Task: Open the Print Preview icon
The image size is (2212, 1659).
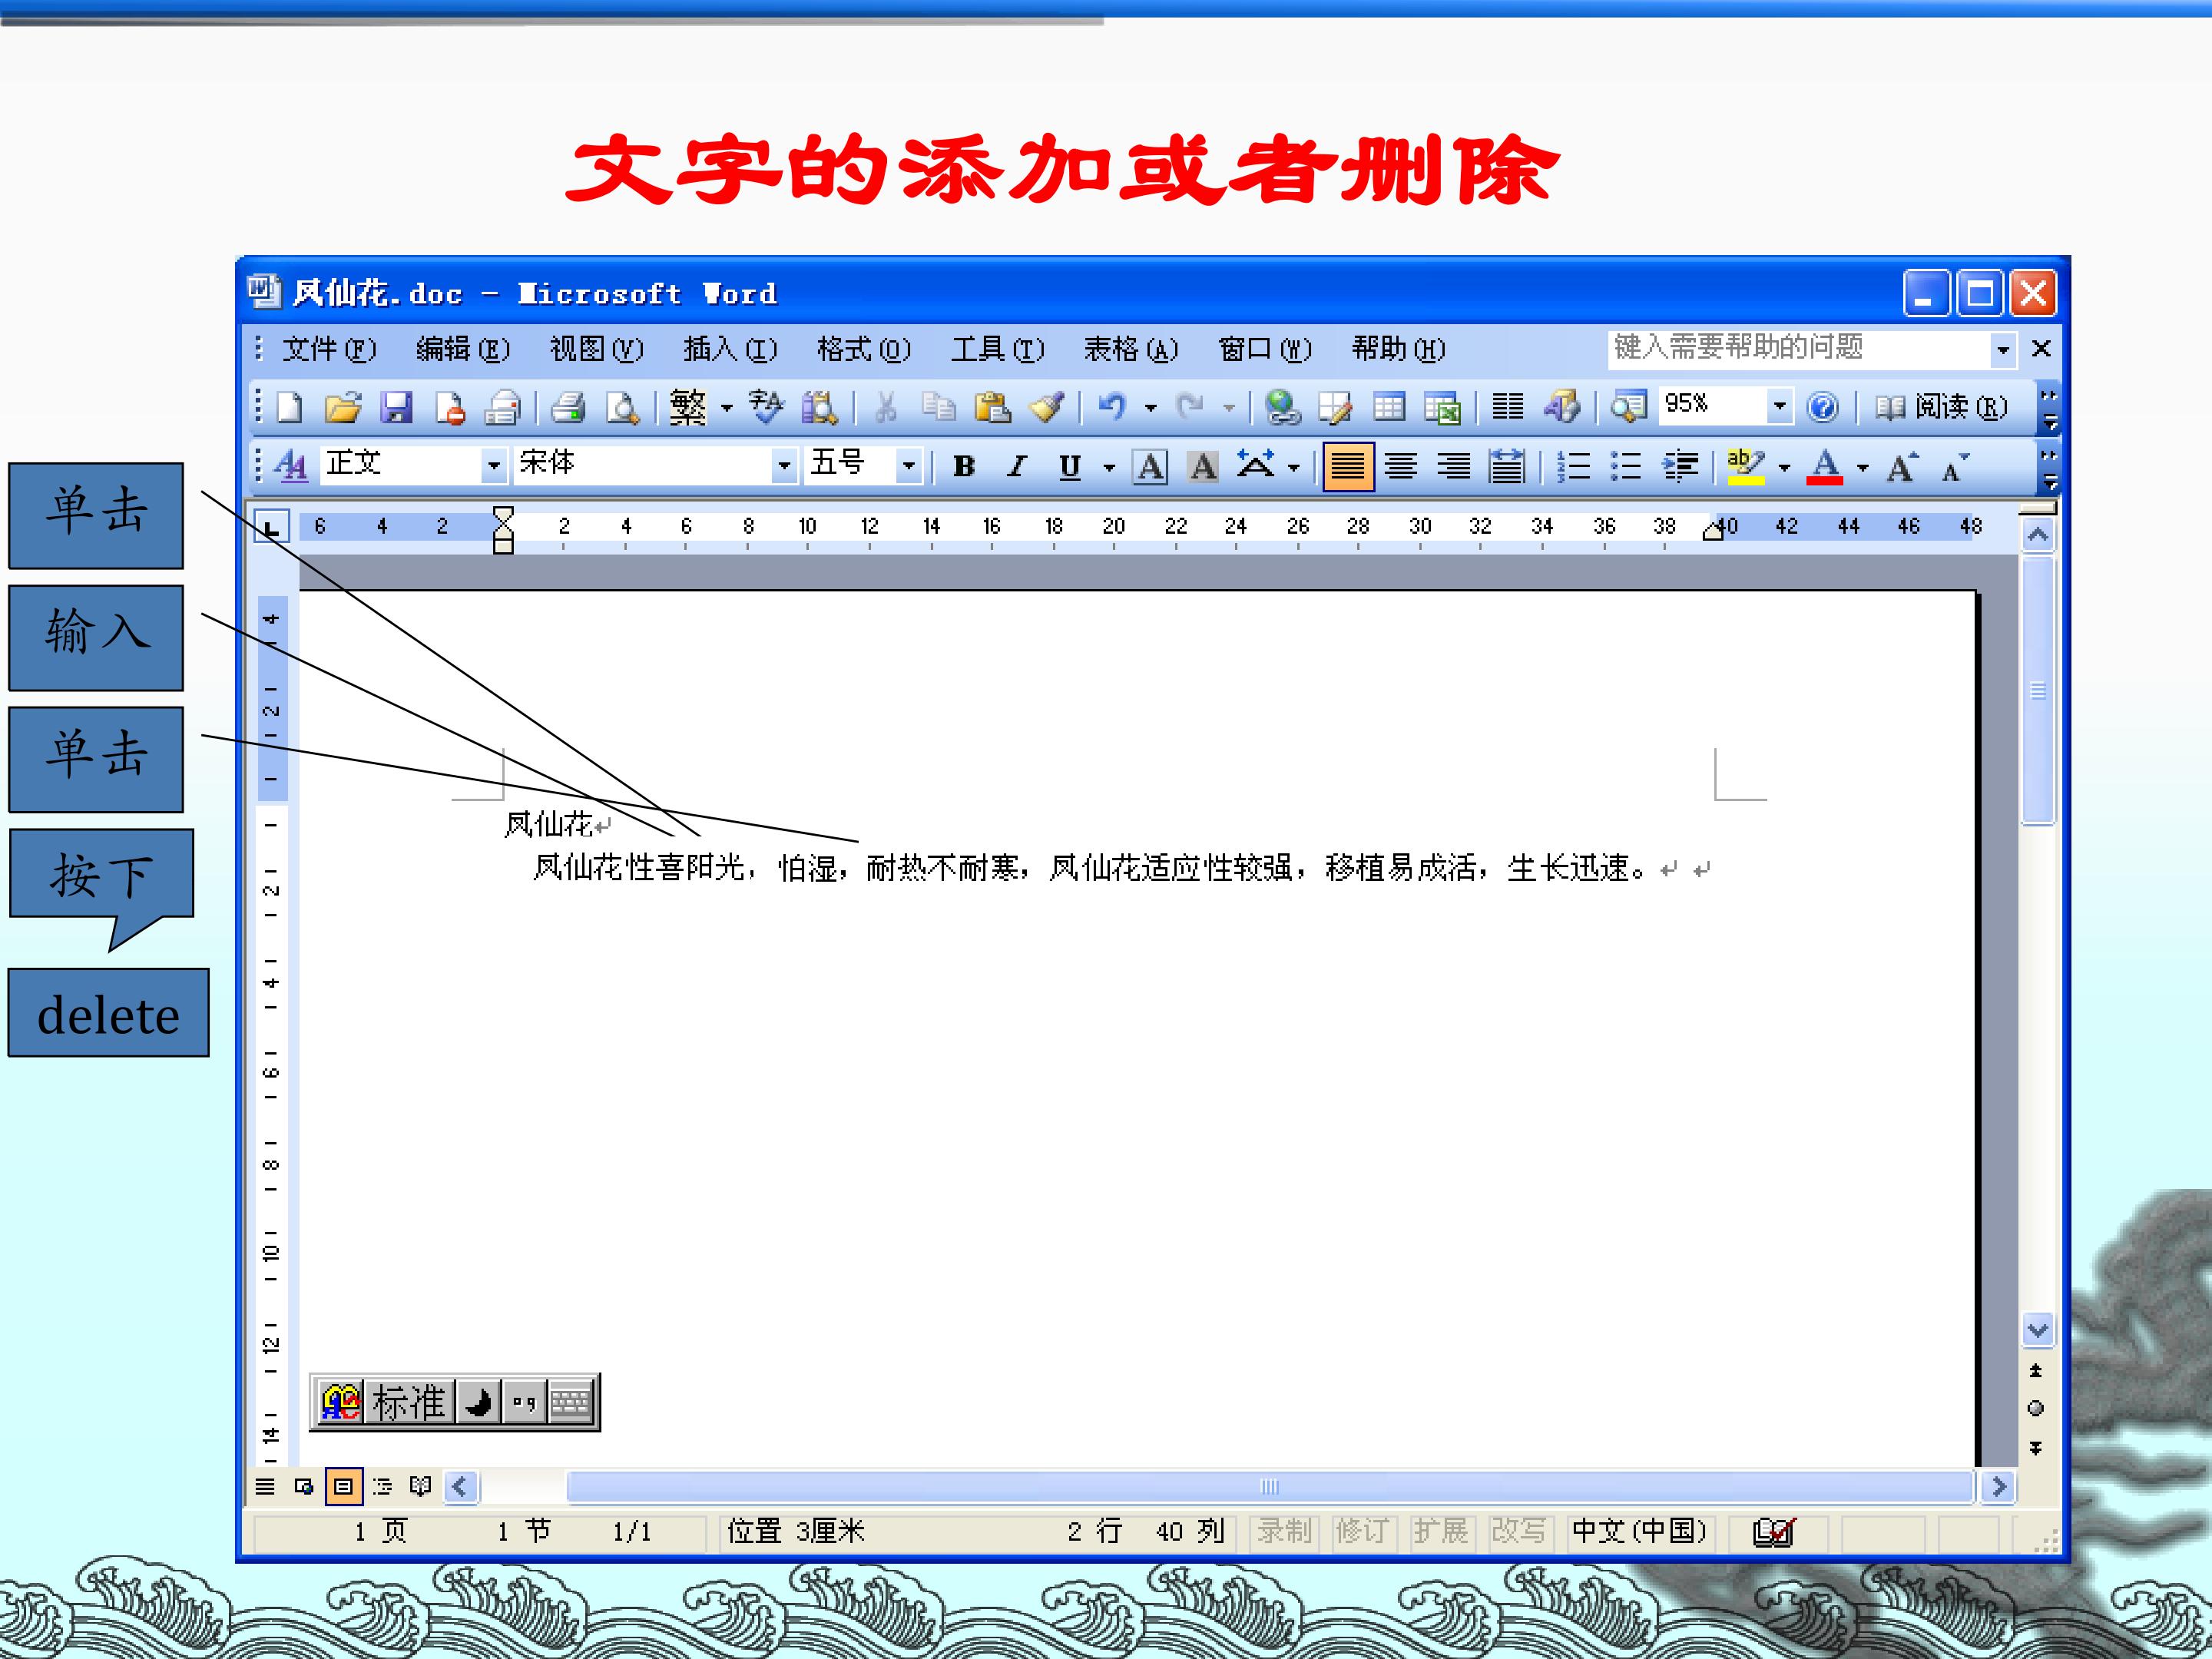Action: (x=622, y=407)
